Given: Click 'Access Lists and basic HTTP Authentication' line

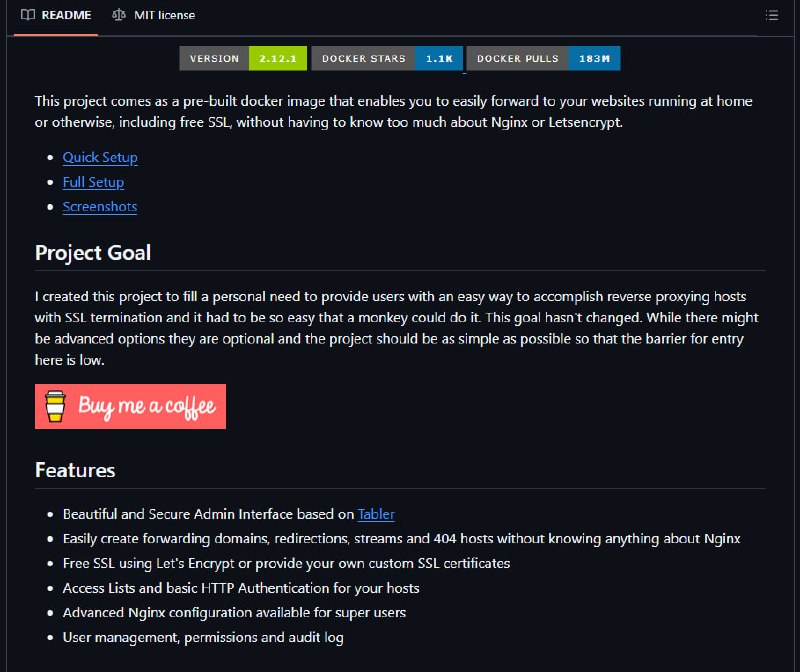Looking at the screenshot, I should click(241, 588).
